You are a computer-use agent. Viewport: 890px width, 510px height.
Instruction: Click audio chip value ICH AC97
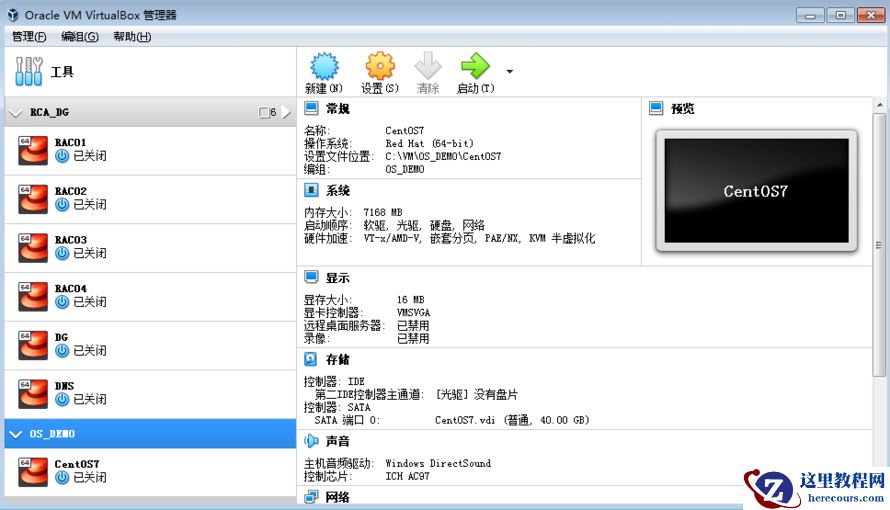coord(407,477)
